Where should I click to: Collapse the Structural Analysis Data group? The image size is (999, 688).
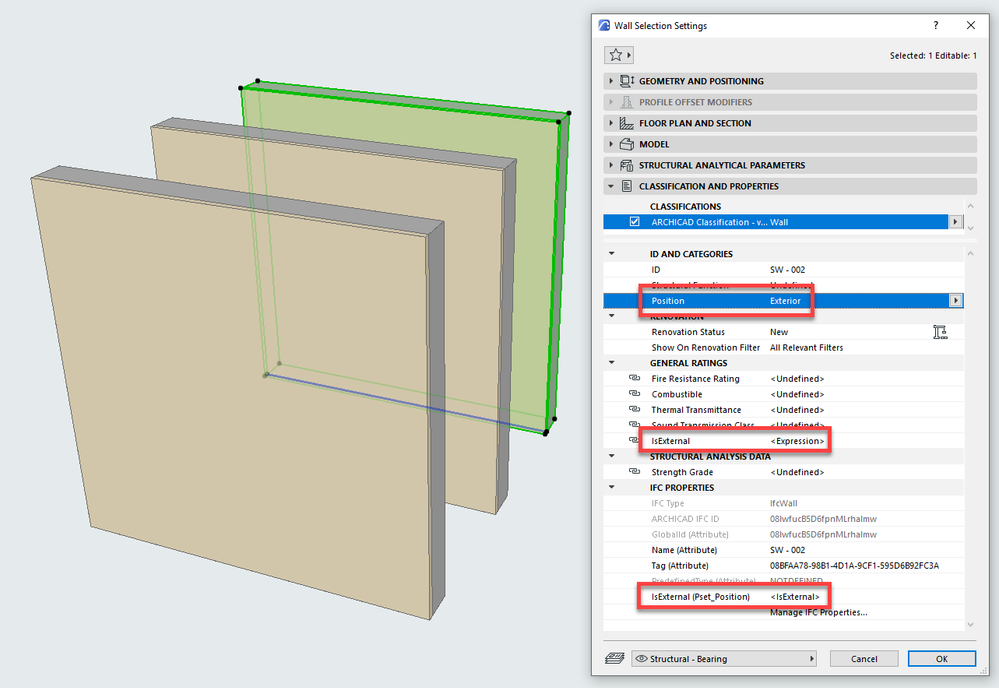tap(612, 456)
